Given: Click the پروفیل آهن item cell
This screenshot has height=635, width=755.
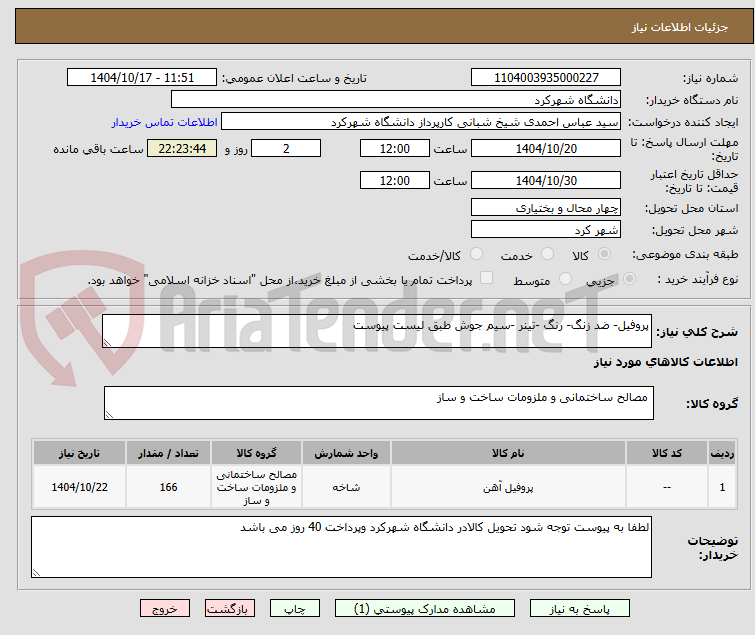Looking at the screenshot, I should point(508,487).
